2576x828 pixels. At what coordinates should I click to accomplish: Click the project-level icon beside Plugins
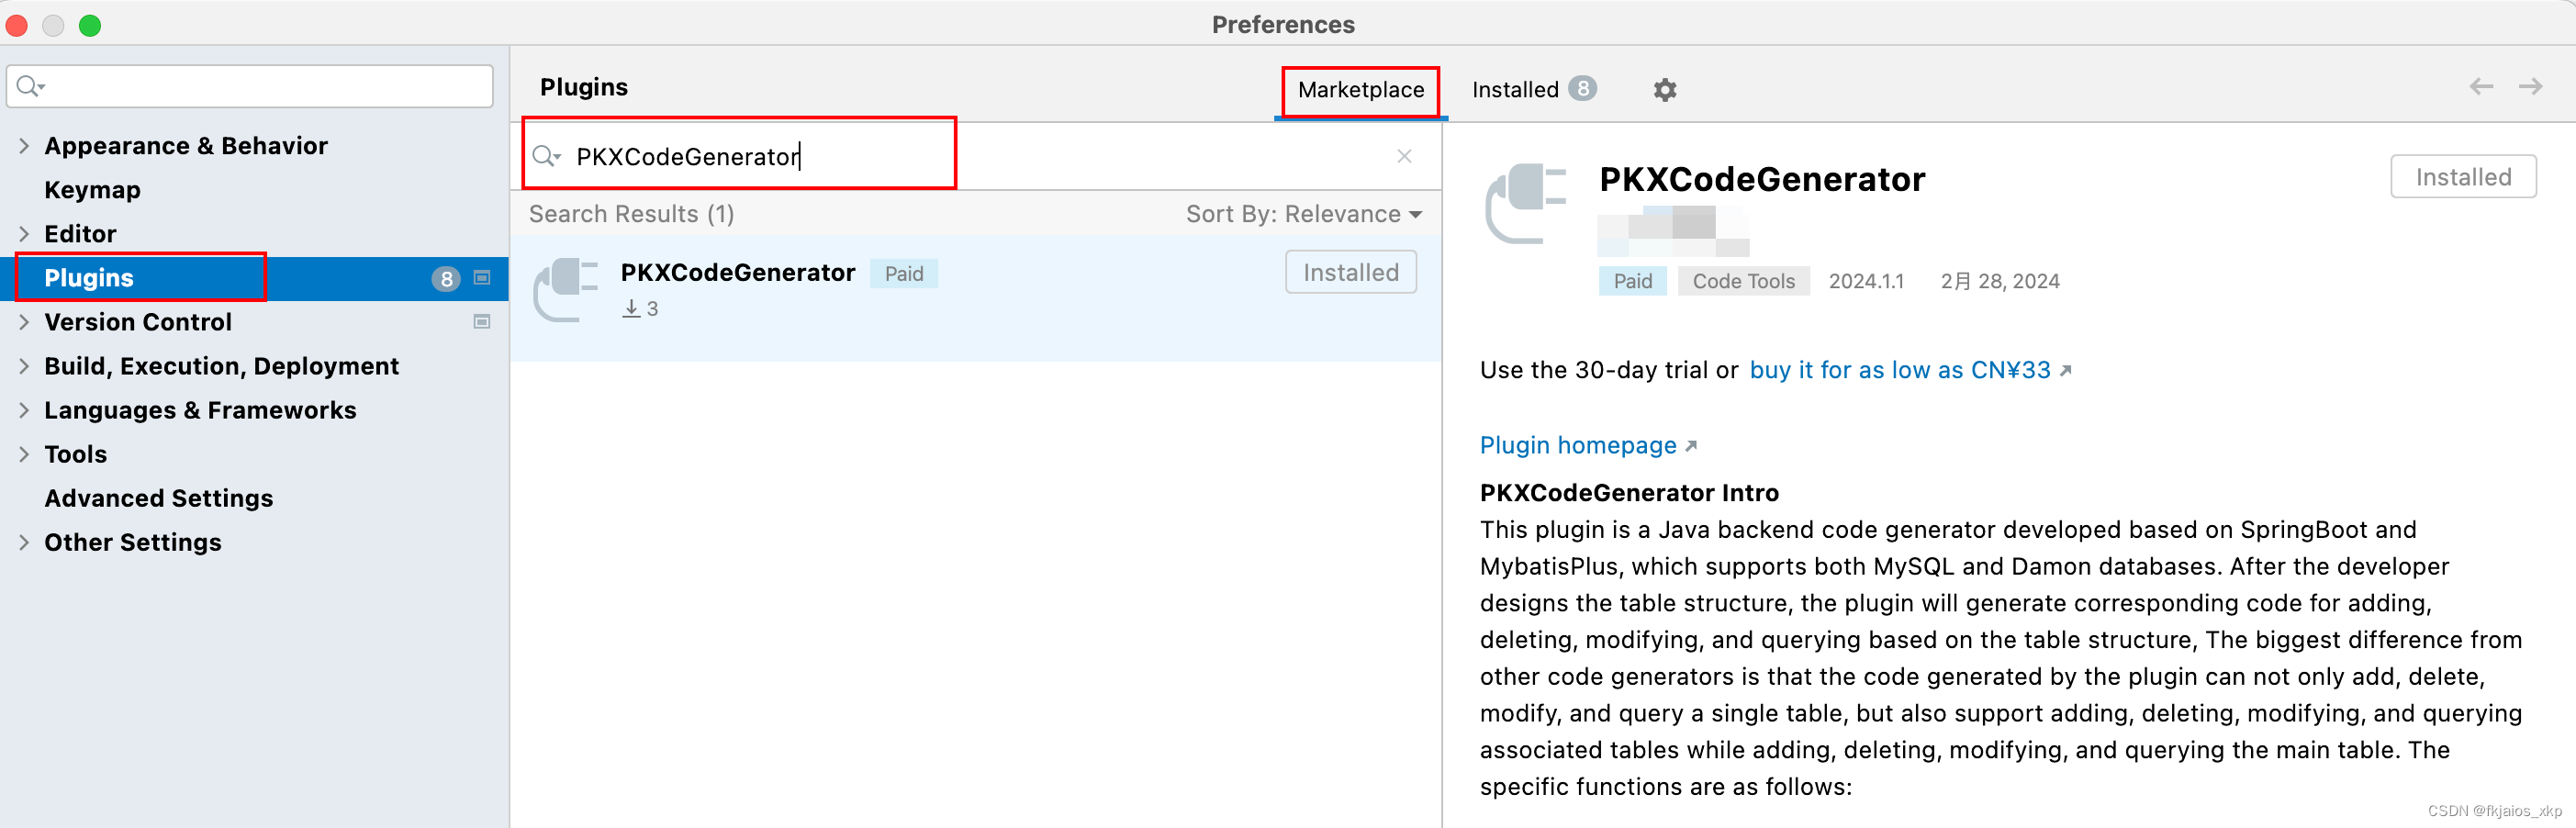tap(482, 278)
